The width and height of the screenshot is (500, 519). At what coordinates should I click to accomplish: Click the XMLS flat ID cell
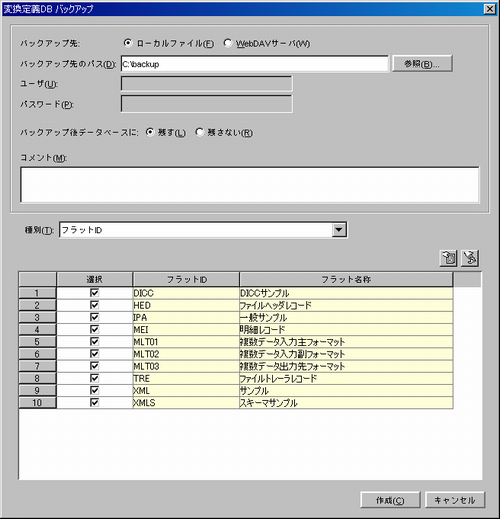[x=186, y=403]
